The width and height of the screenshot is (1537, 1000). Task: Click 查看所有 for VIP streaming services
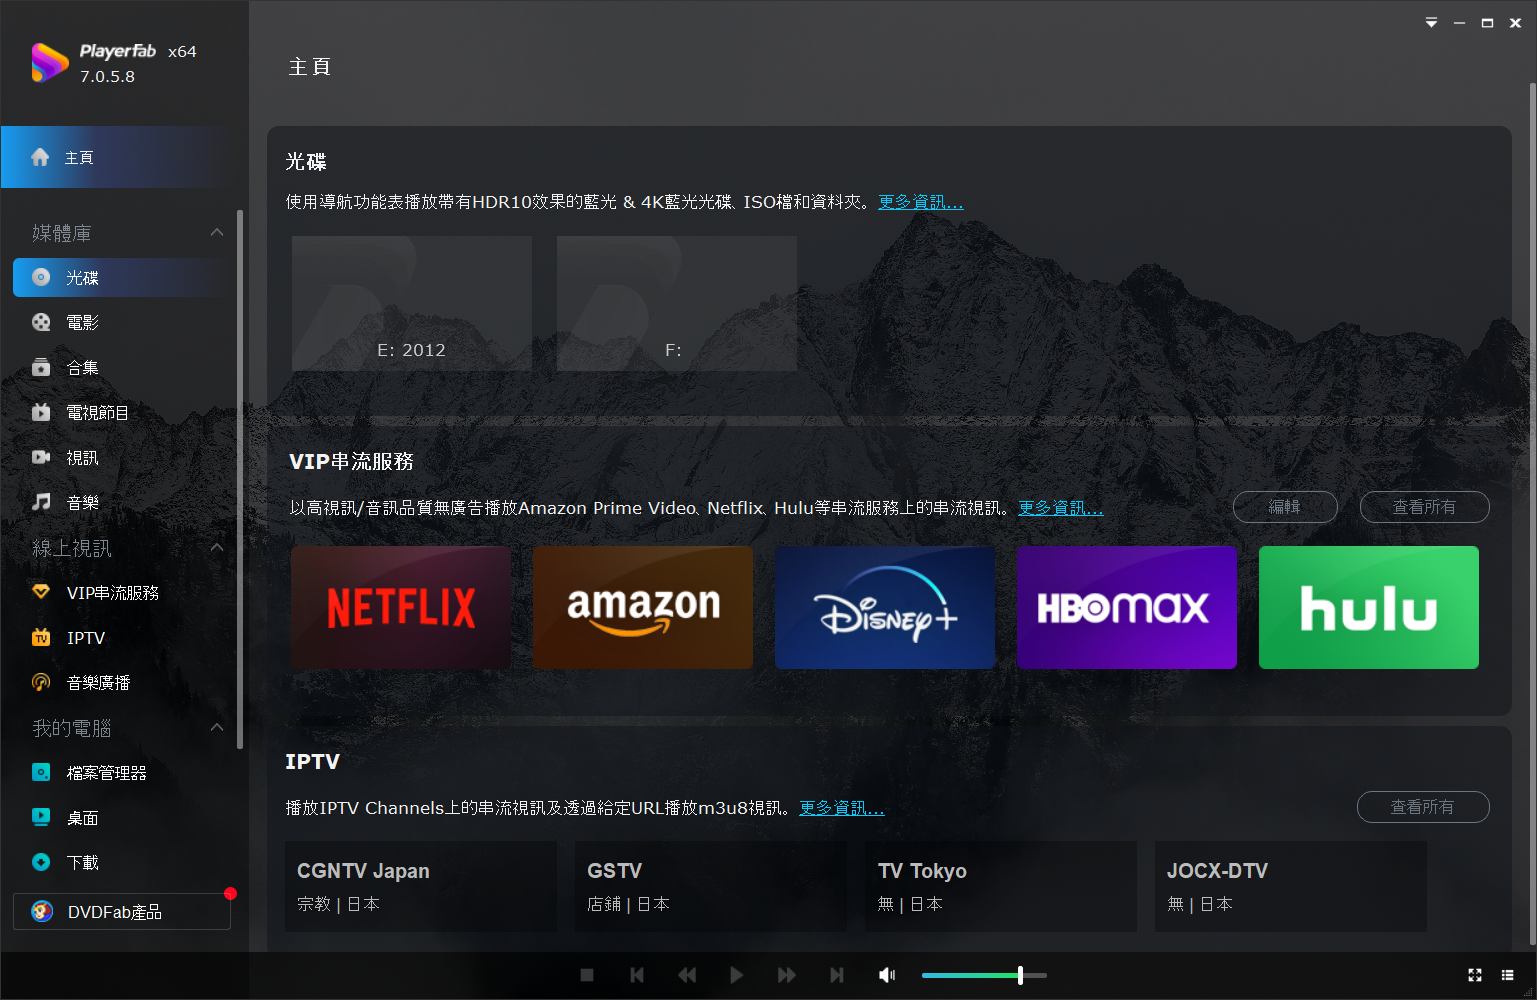(x=1424, y=507)
